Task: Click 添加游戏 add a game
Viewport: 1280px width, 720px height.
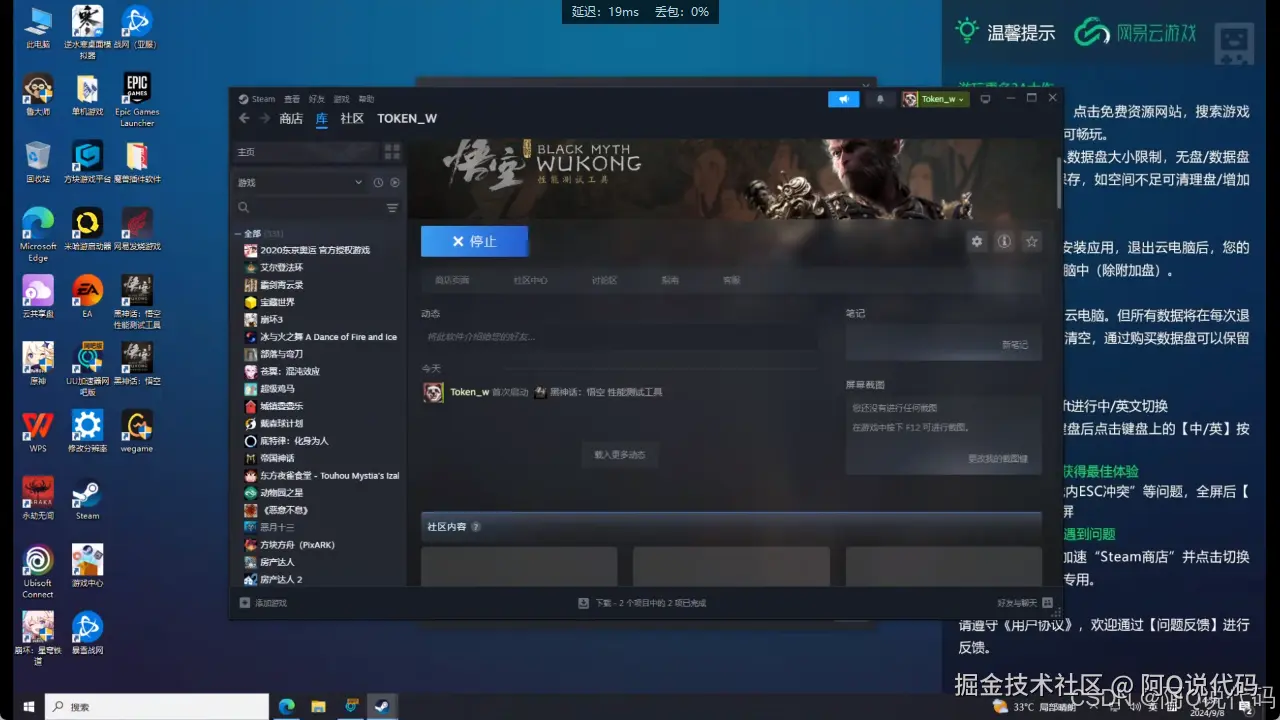Action: pyautogui.click(x=264, y=603)
